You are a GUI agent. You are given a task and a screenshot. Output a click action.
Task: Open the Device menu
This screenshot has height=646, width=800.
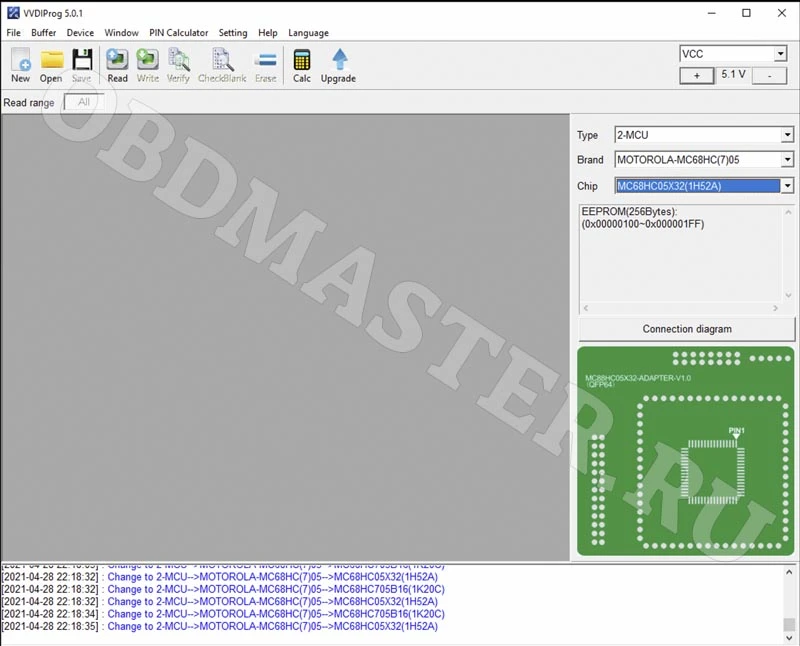(x=80, y=33)
